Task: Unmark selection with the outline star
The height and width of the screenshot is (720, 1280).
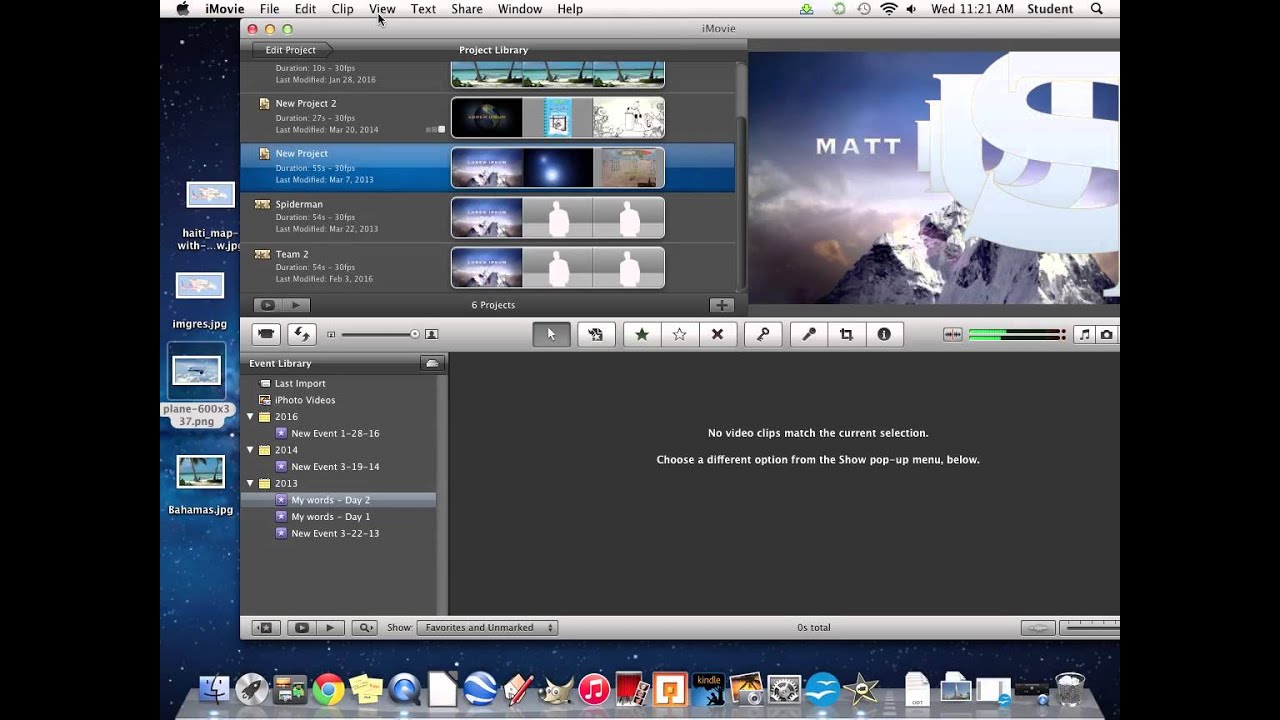Action: click(679, 335)
